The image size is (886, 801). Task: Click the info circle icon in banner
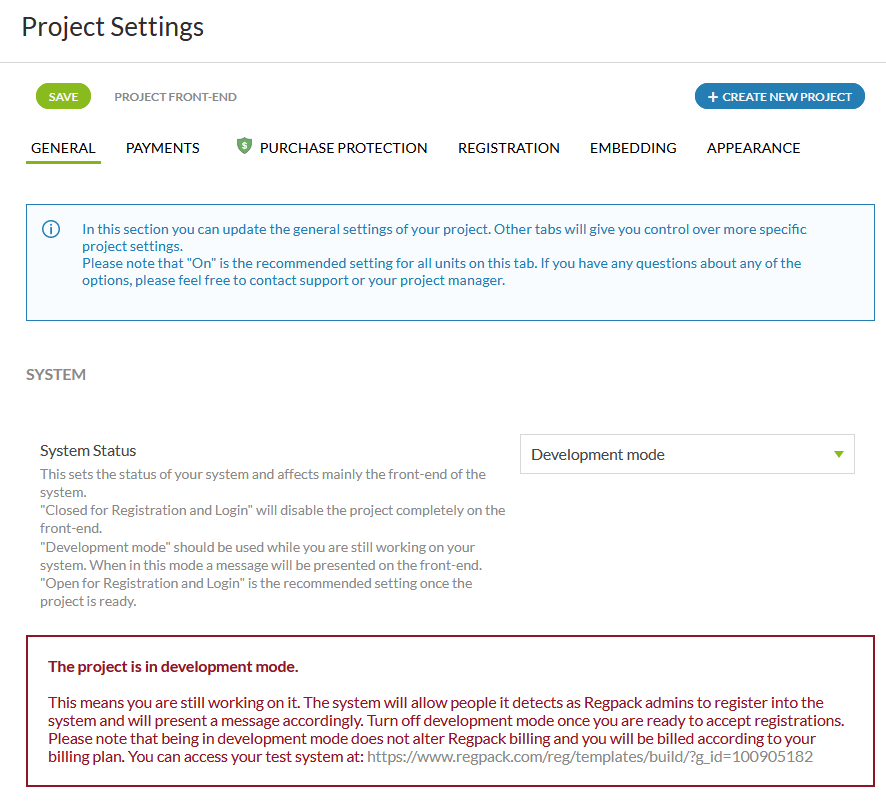pyautogui.click(x=51, y=229)
